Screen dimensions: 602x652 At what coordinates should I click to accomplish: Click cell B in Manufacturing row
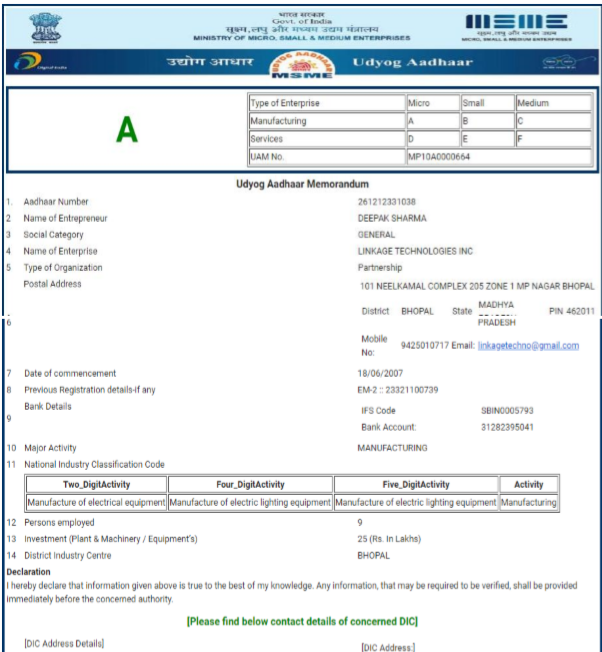(488, 121)
